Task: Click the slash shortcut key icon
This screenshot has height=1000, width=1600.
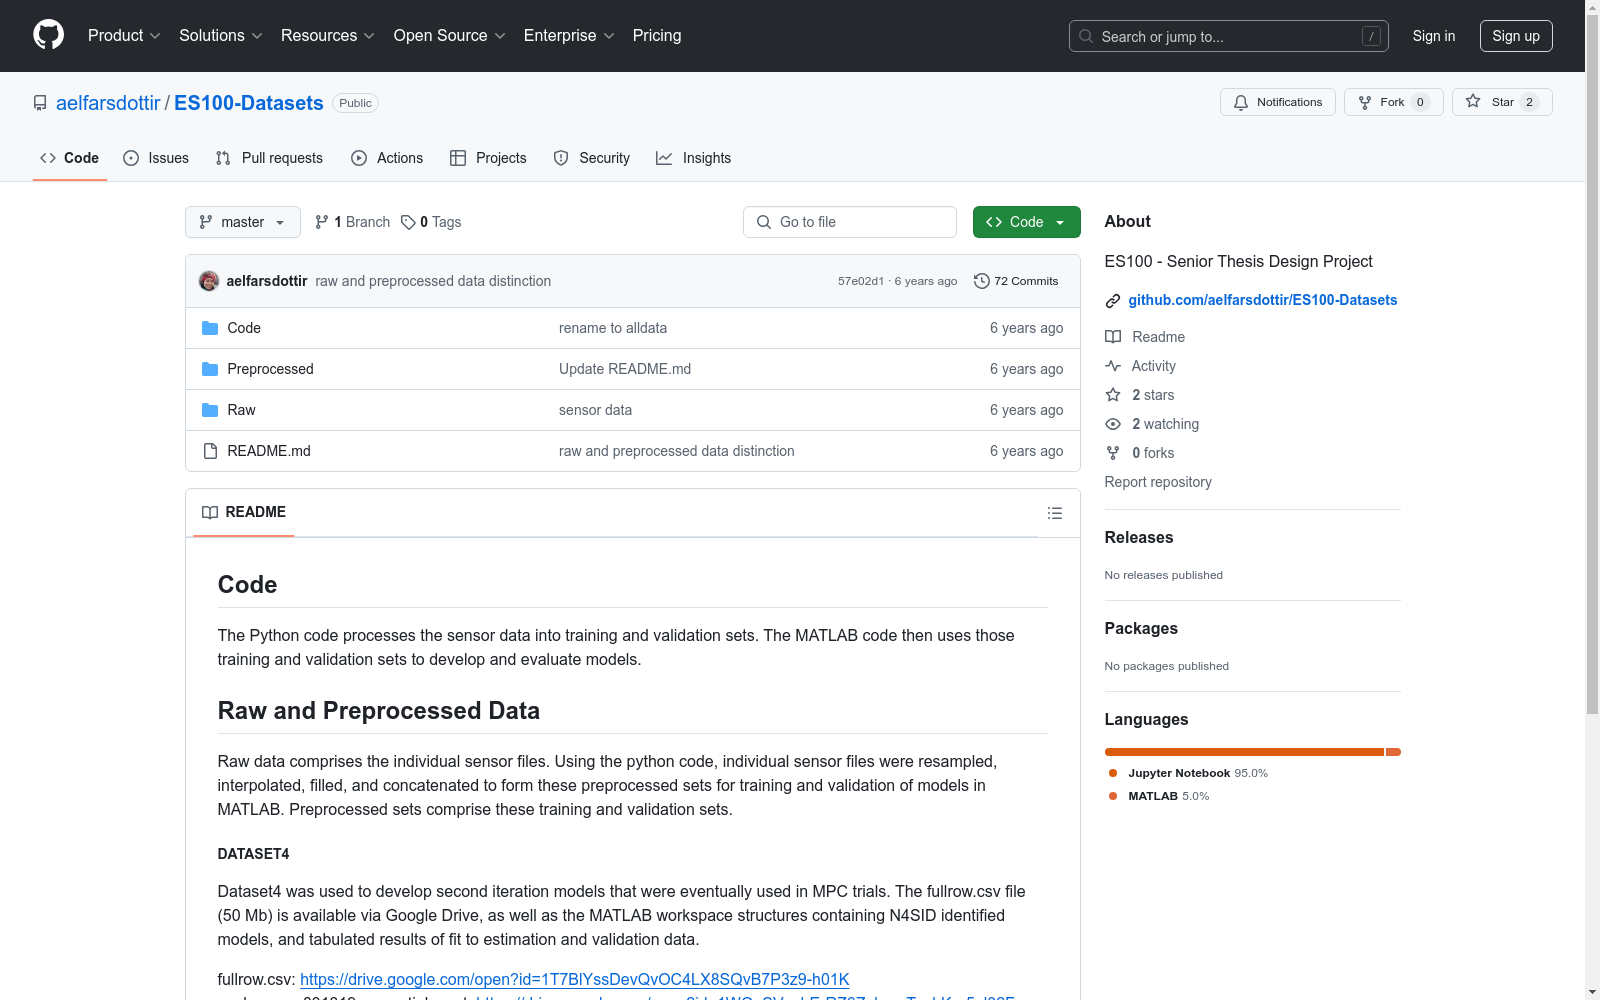Action: 1371,36
